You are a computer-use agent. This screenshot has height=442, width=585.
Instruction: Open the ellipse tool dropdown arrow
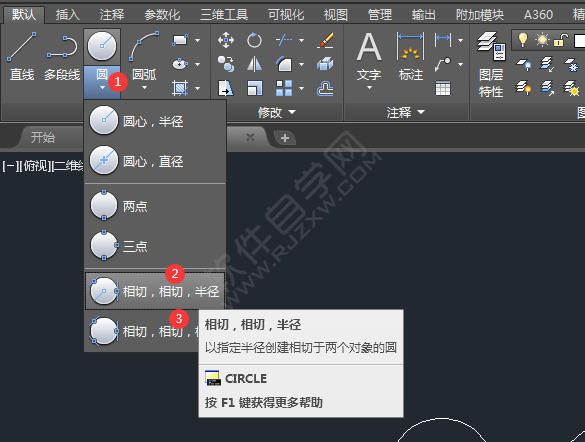pos(197,64)
